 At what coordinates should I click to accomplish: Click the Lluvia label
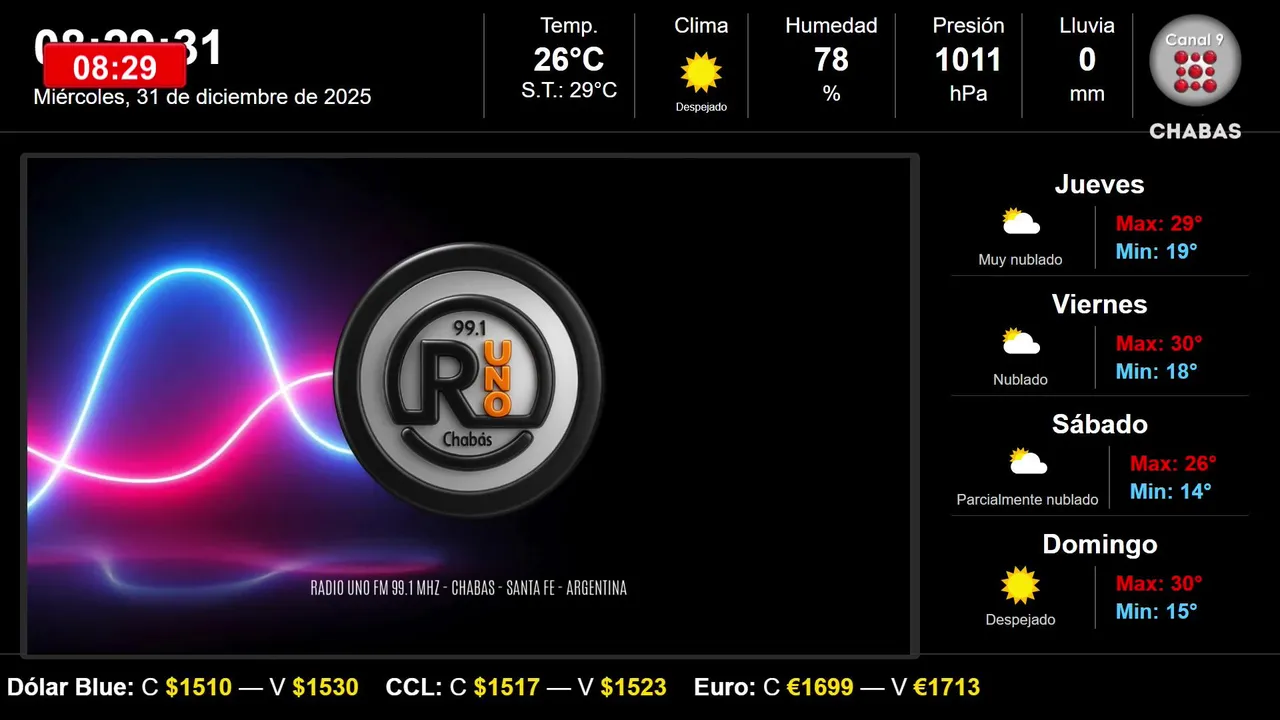[x=1087, y=25]
